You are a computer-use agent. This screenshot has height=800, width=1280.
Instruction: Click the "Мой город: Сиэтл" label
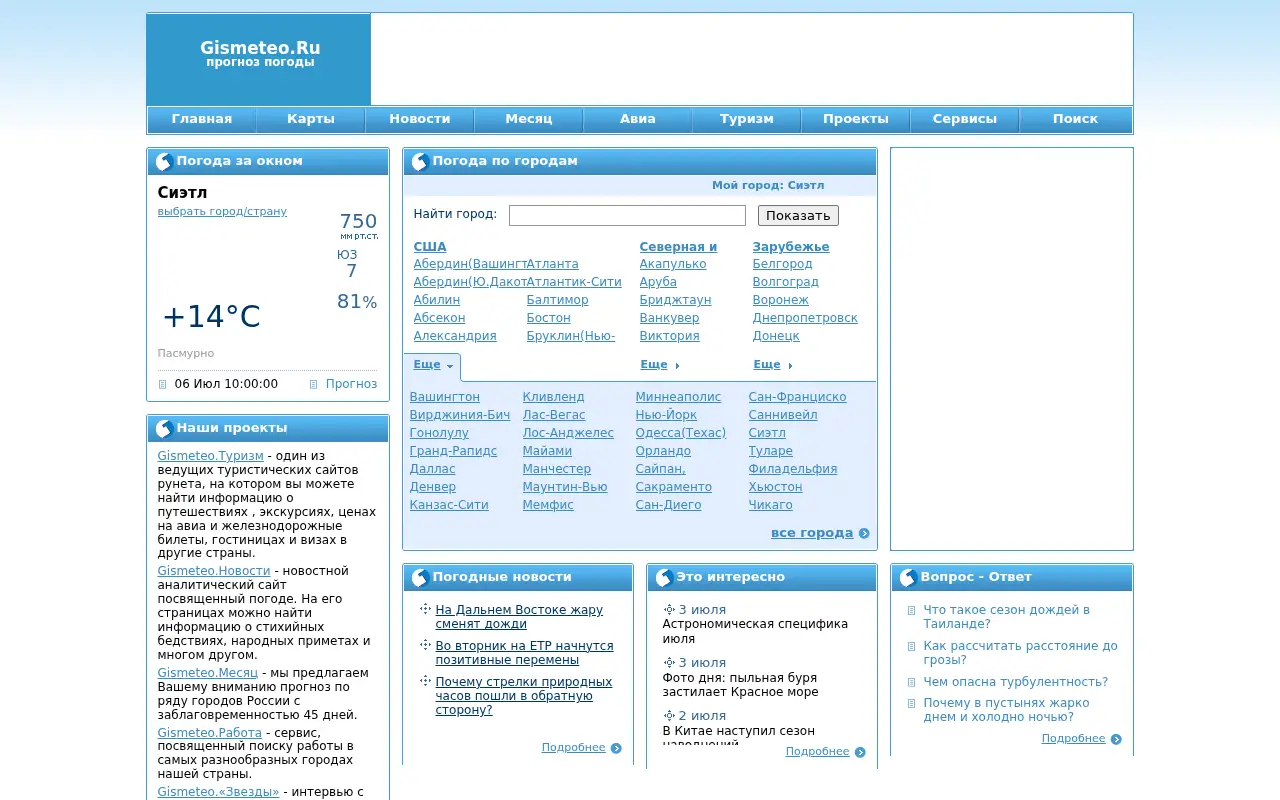768,186
